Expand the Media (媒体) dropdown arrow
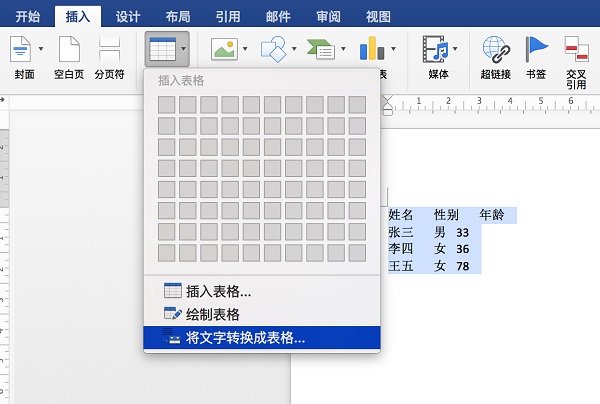This screenshot has width=600, height=404. pos(458,48)
